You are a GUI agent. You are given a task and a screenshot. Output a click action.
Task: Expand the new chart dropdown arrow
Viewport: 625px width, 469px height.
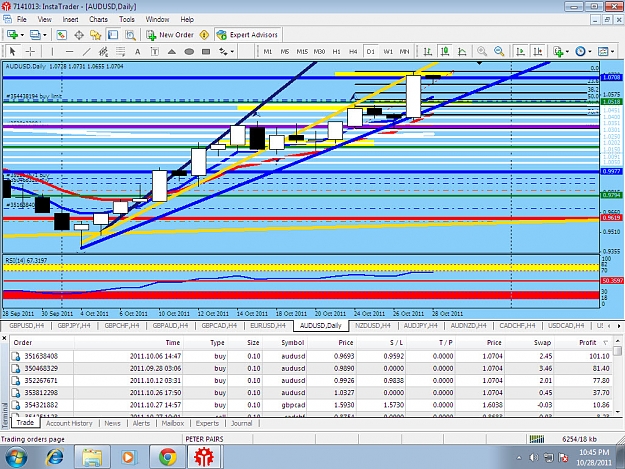[x=22, y=35]
